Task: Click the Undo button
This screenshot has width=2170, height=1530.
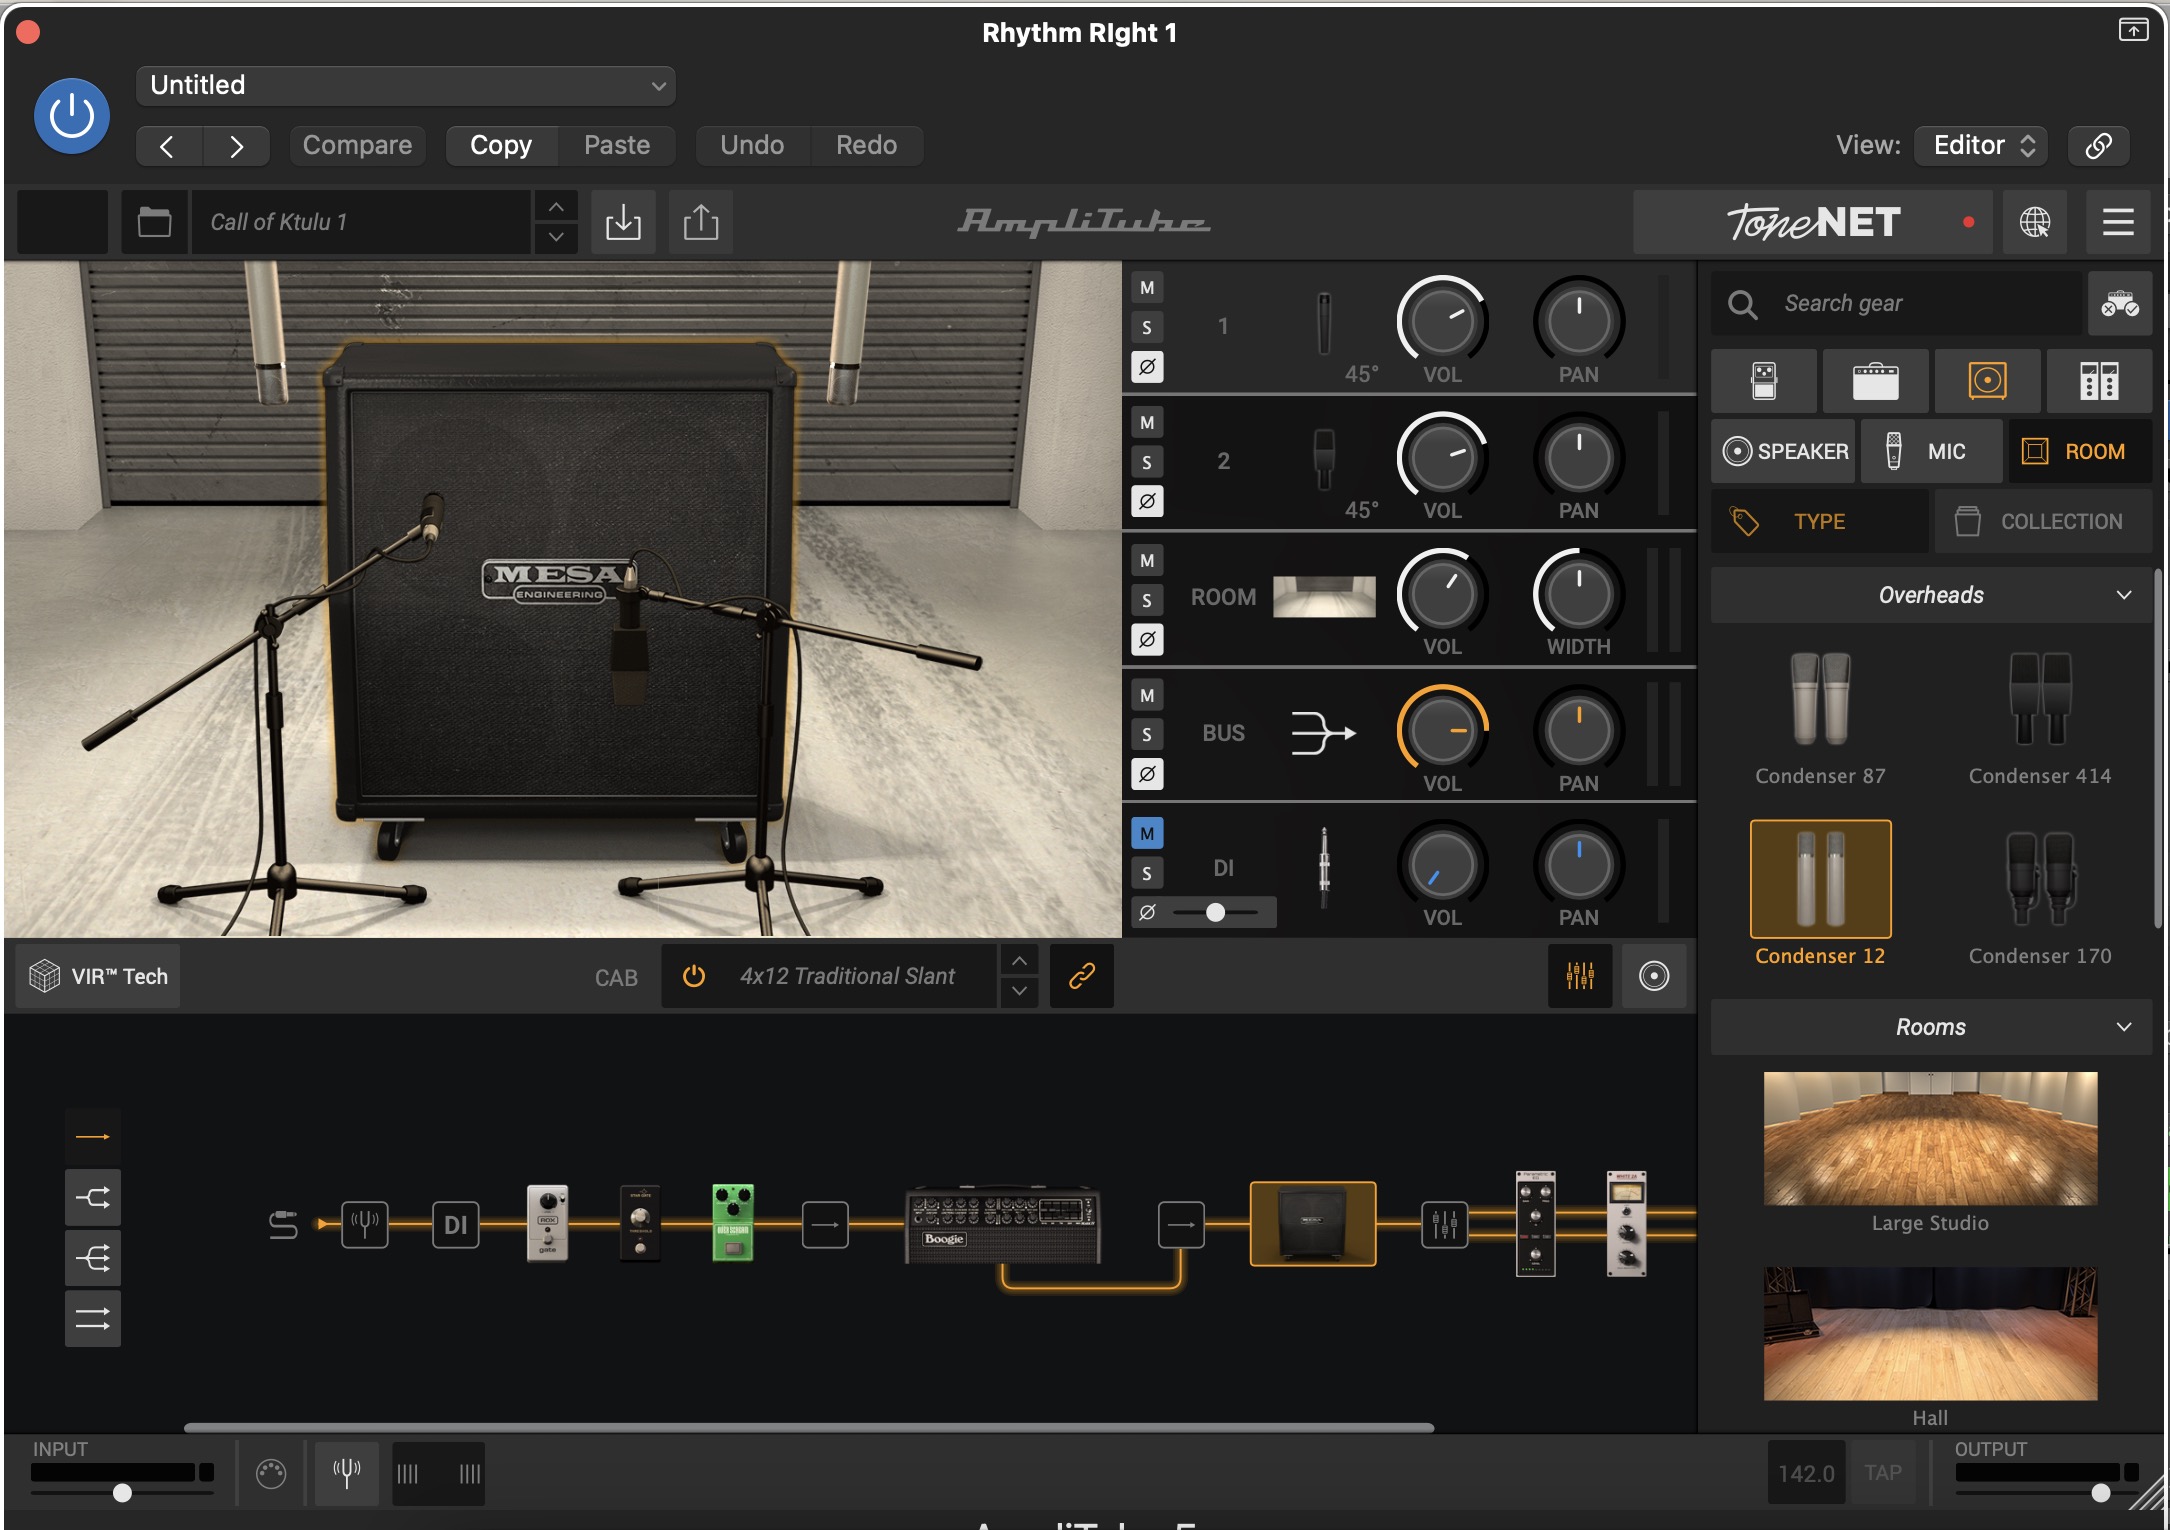Action: (752, 146)
